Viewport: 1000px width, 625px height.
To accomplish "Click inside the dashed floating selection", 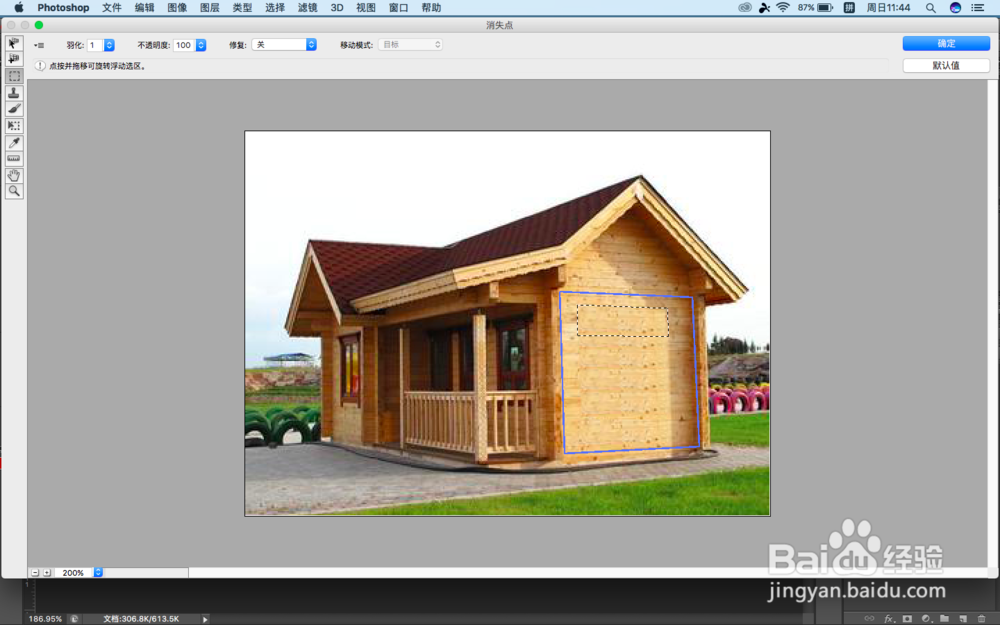I will [622, 320].
